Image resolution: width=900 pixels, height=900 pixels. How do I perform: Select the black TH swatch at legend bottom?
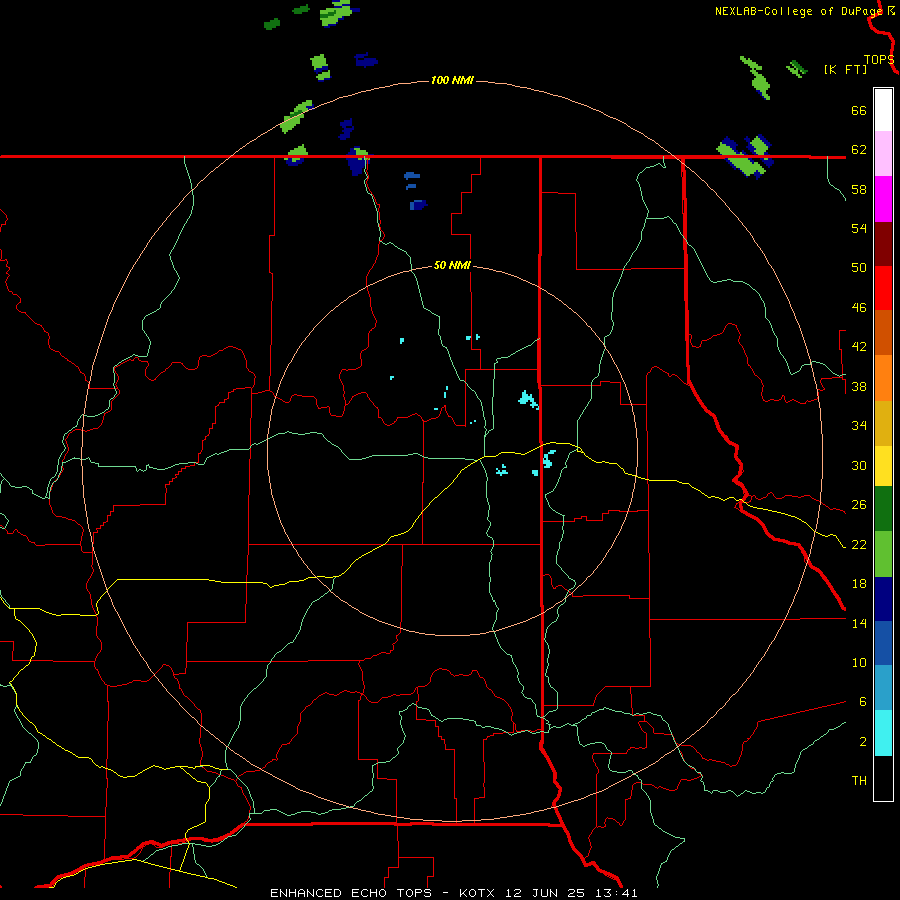tap(883, 778)
